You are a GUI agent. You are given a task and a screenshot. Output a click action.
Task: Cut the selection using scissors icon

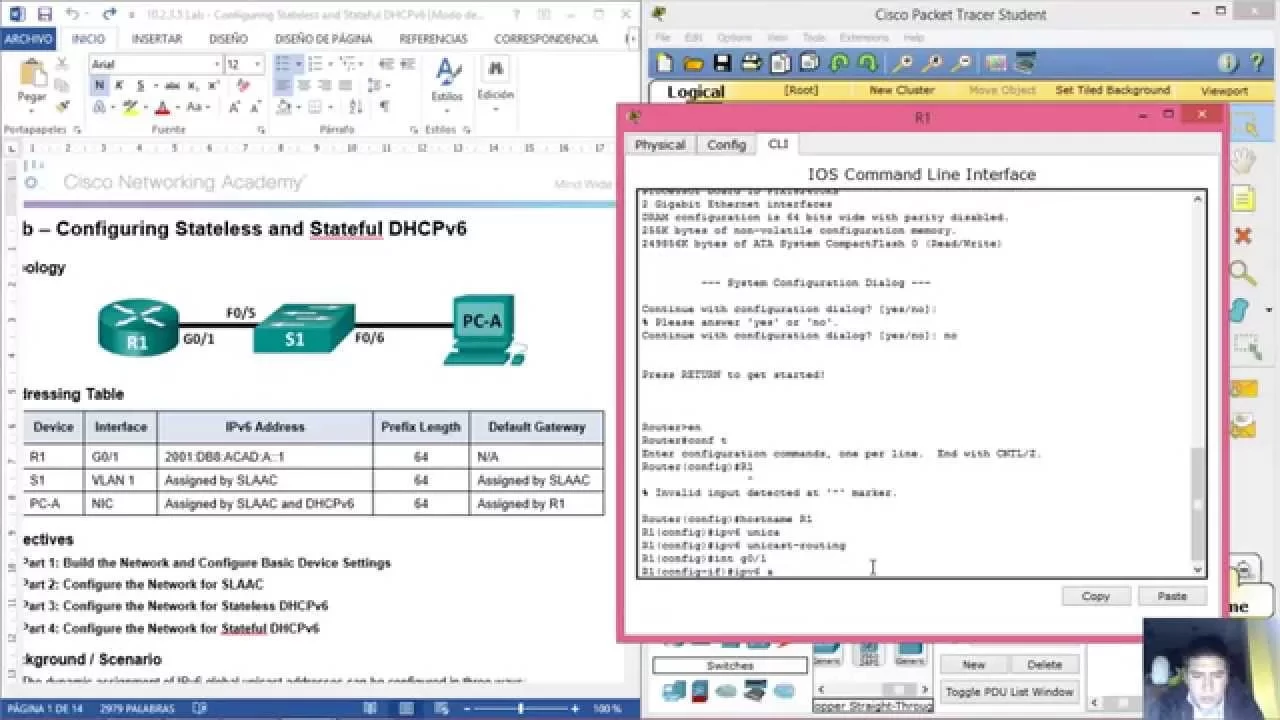63,64
